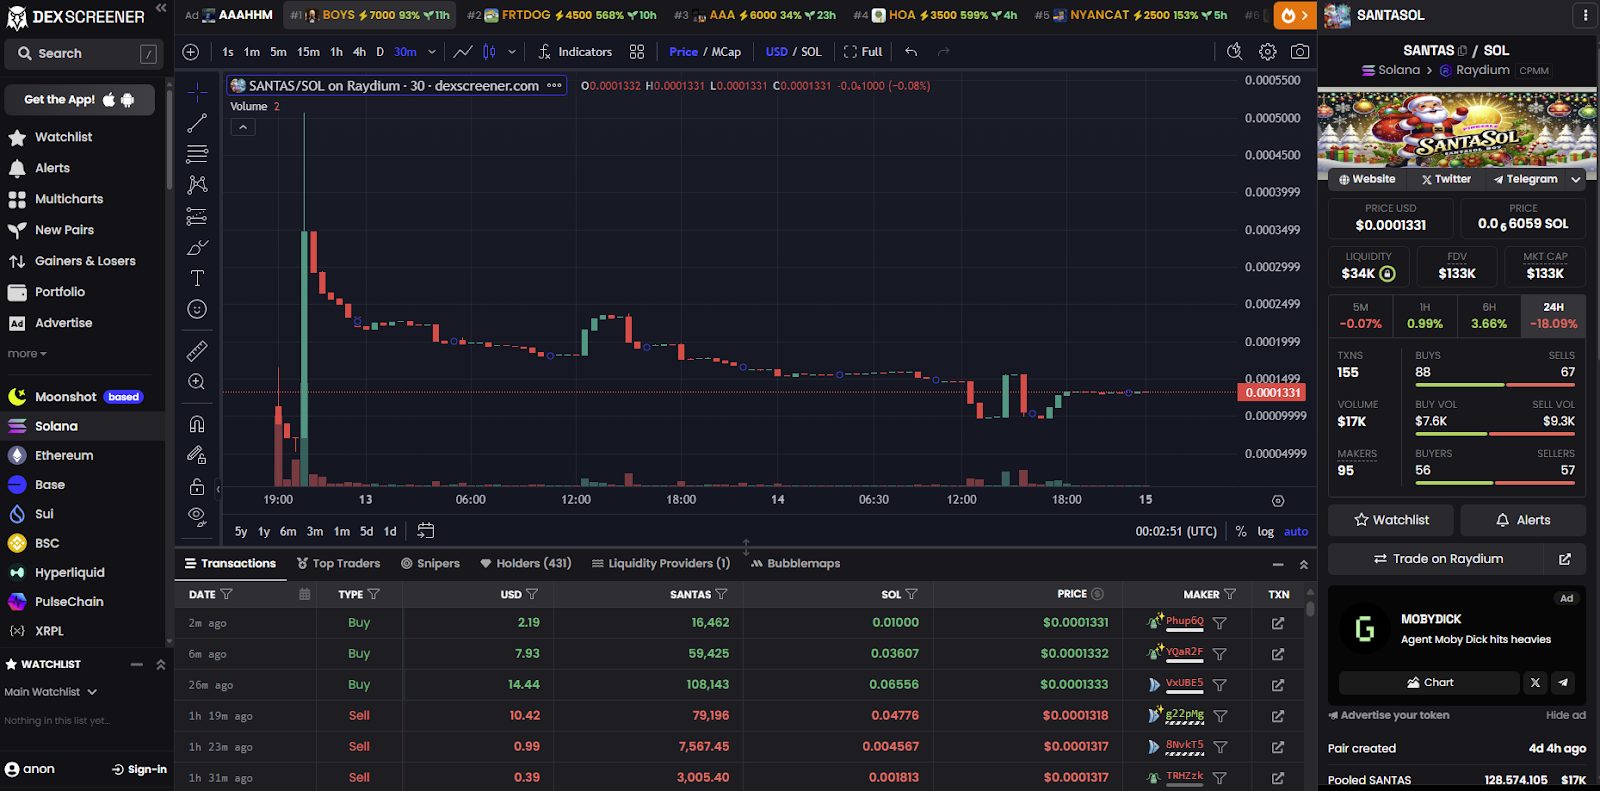1600x791 pixels.
Task: Collapse the volume indicator legend
Action: pos(243,127)
